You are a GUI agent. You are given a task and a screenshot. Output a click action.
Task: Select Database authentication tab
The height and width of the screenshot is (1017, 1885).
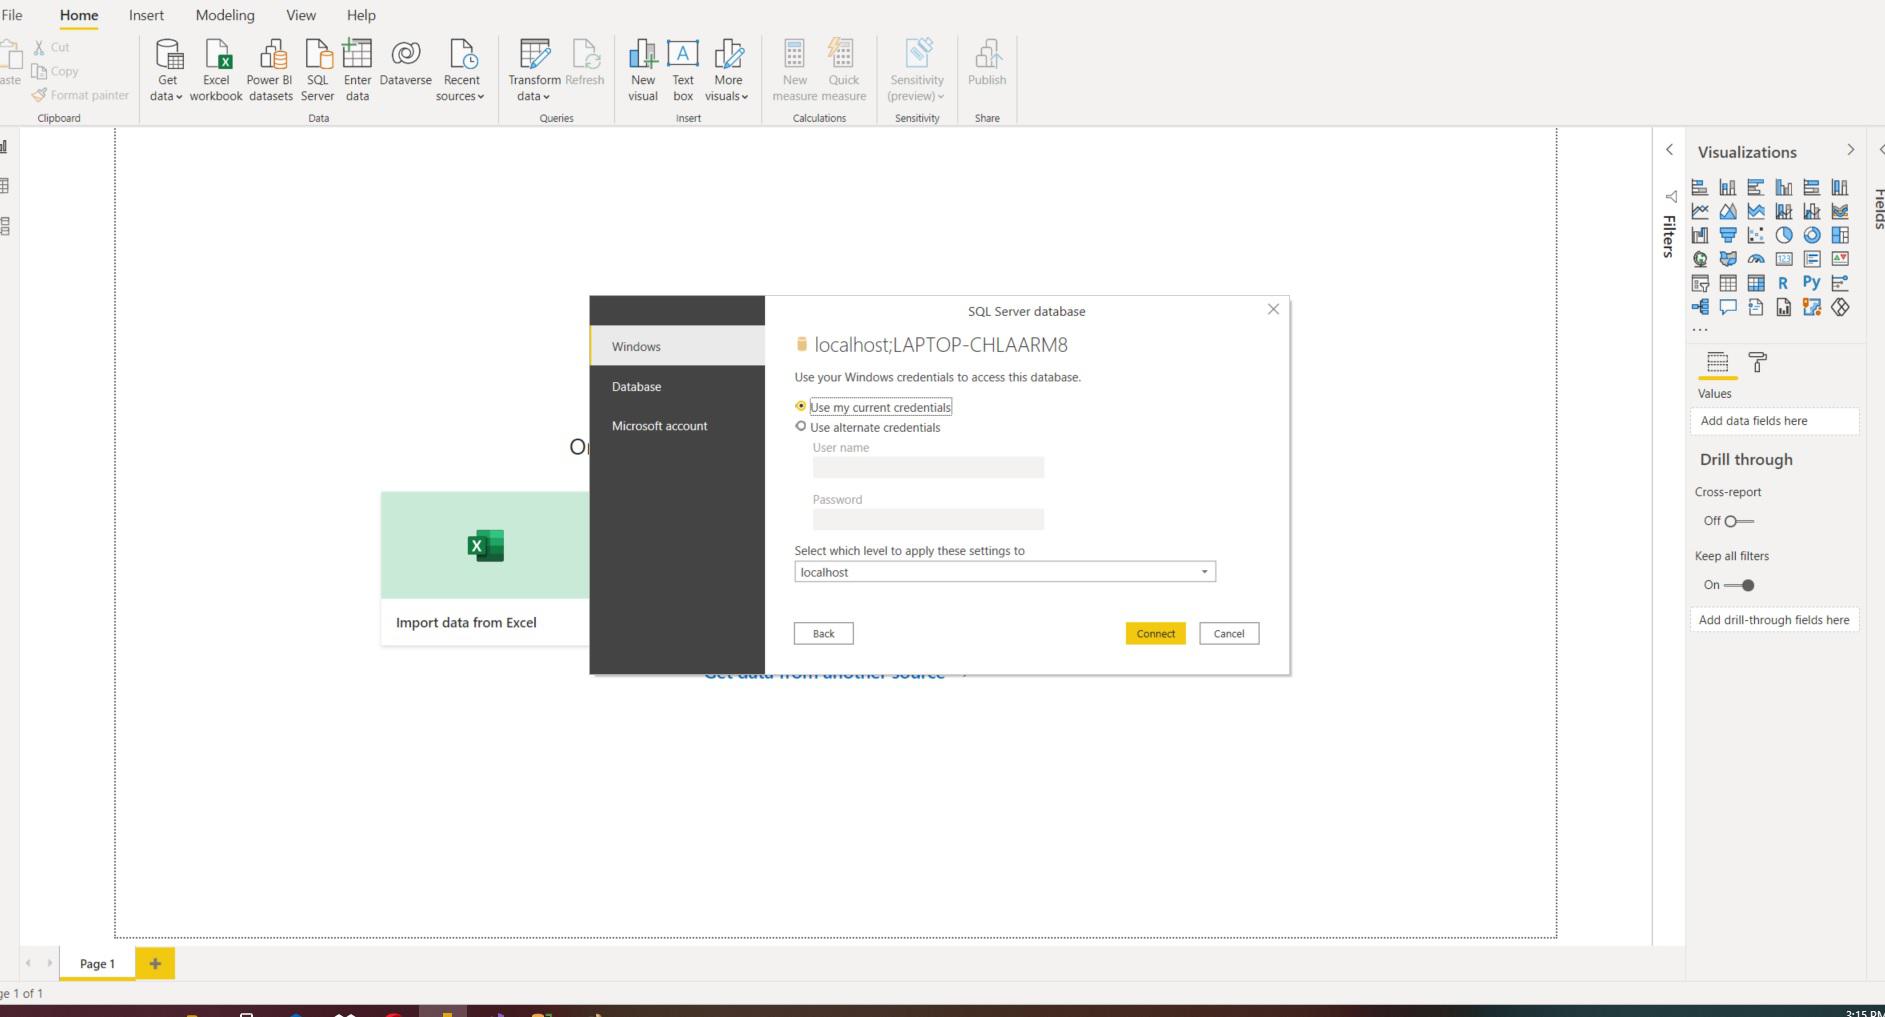coord(677,386)
